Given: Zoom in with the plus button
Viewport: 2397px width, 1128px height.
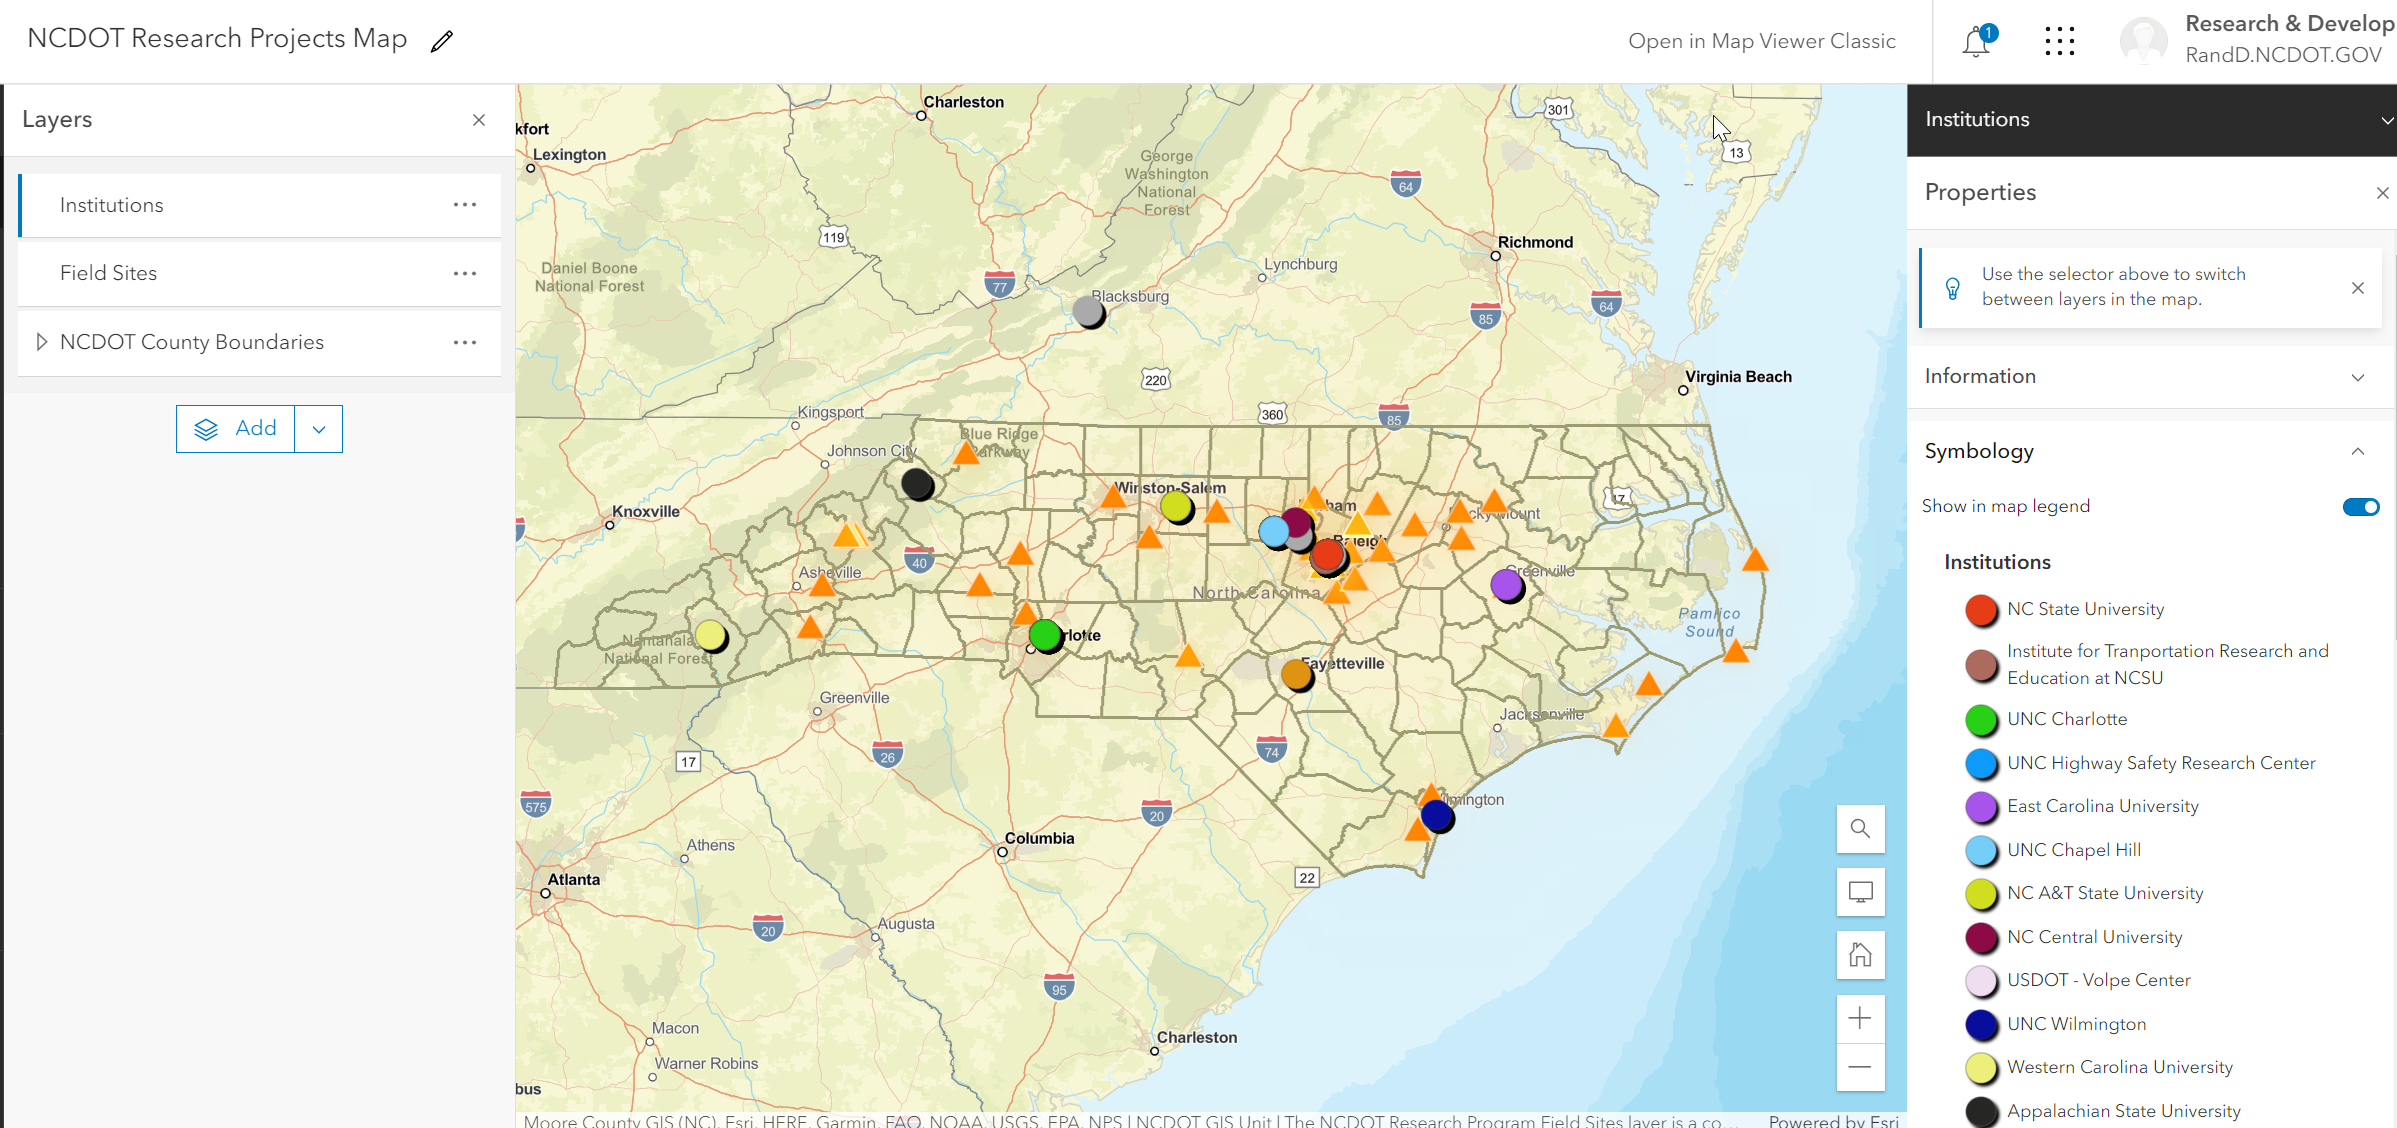Looking at the screenshot, I should pyautogui.click(x=1860, y=1019).
